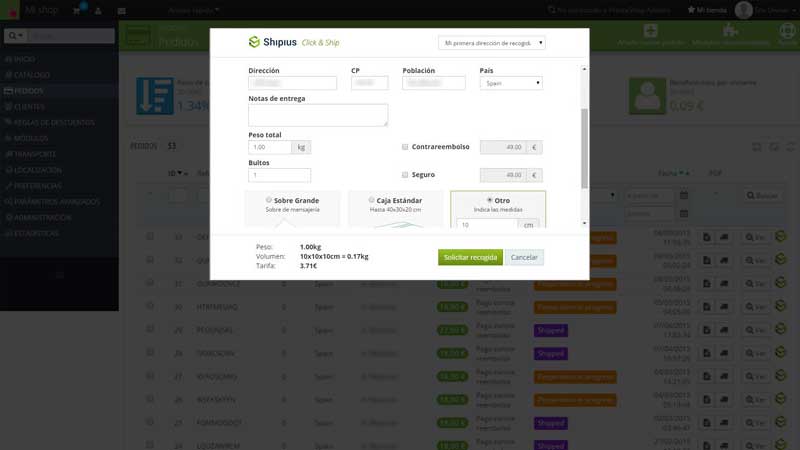Click the invoice document icon on order row 32
Image resolution: width=800 pixels, height=450 pixels.
[x=707, y=260]
